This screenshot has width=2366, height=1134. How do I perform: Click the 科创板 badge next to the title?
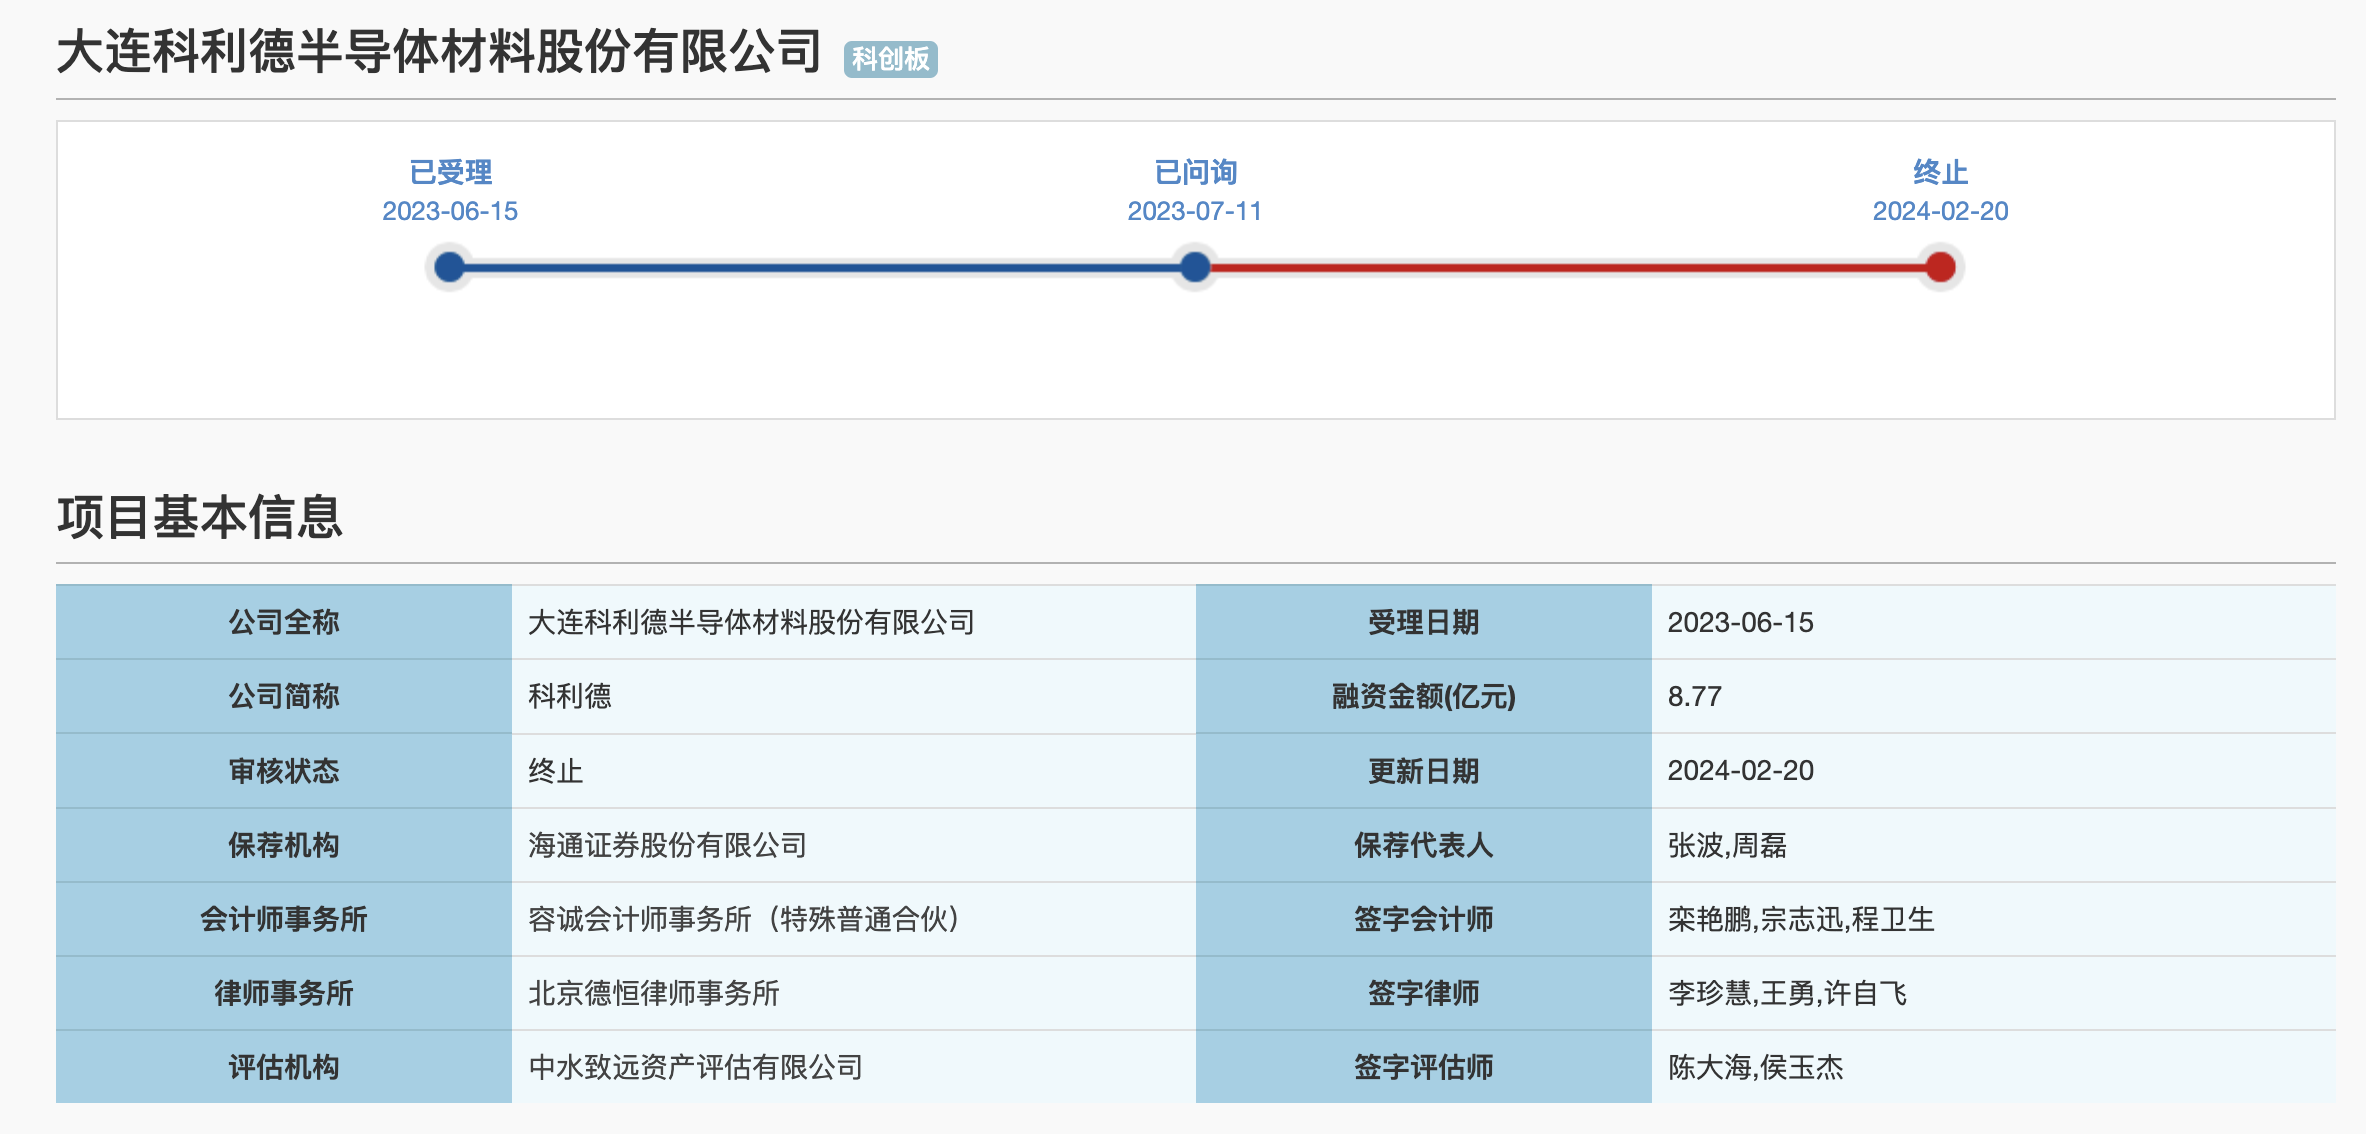(x=890, y=59)
